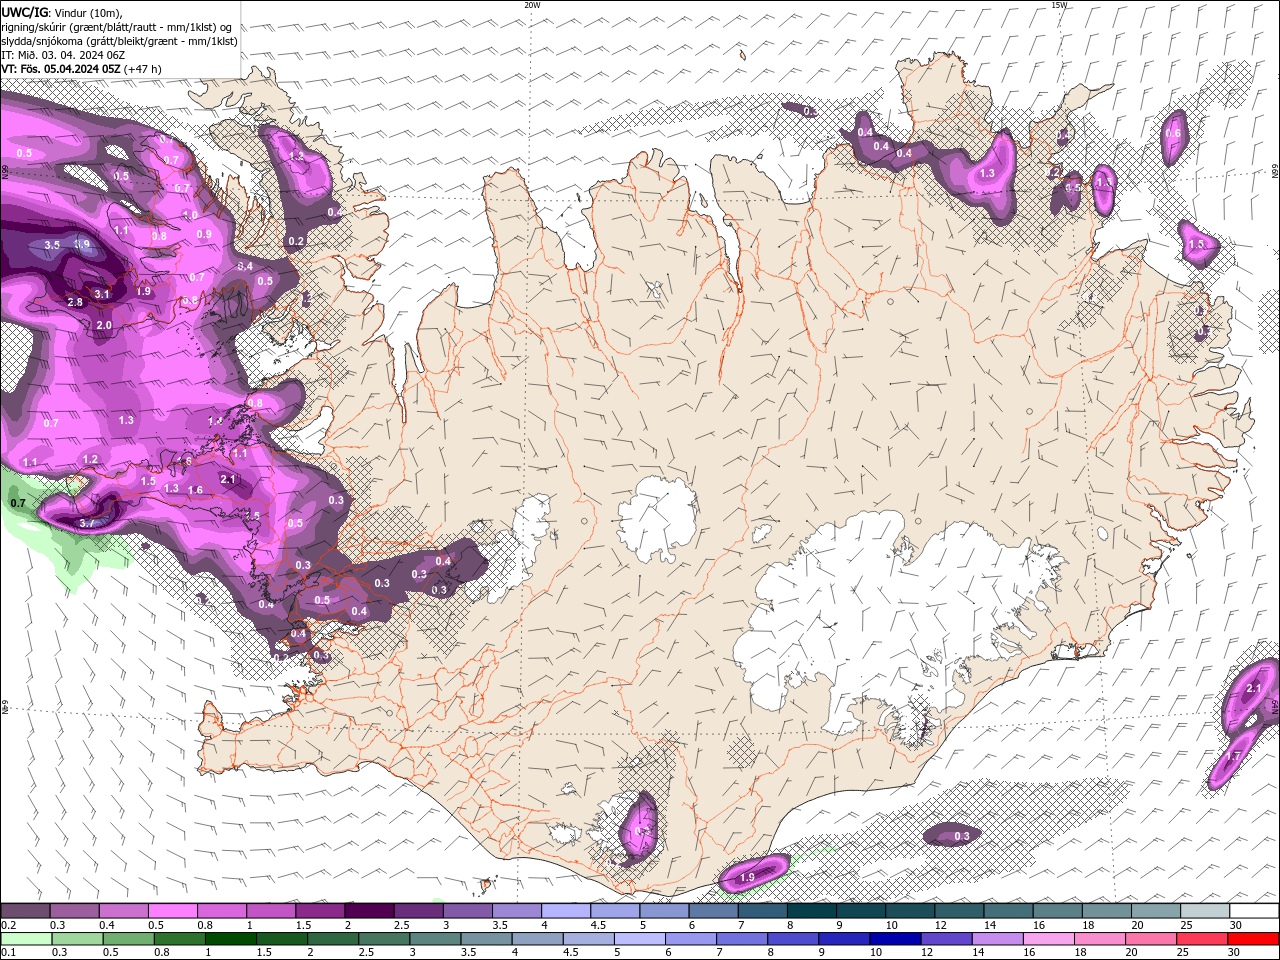
Task: Click the dark teal swatch at 8 in upper legend
Action: pos(812,911)
